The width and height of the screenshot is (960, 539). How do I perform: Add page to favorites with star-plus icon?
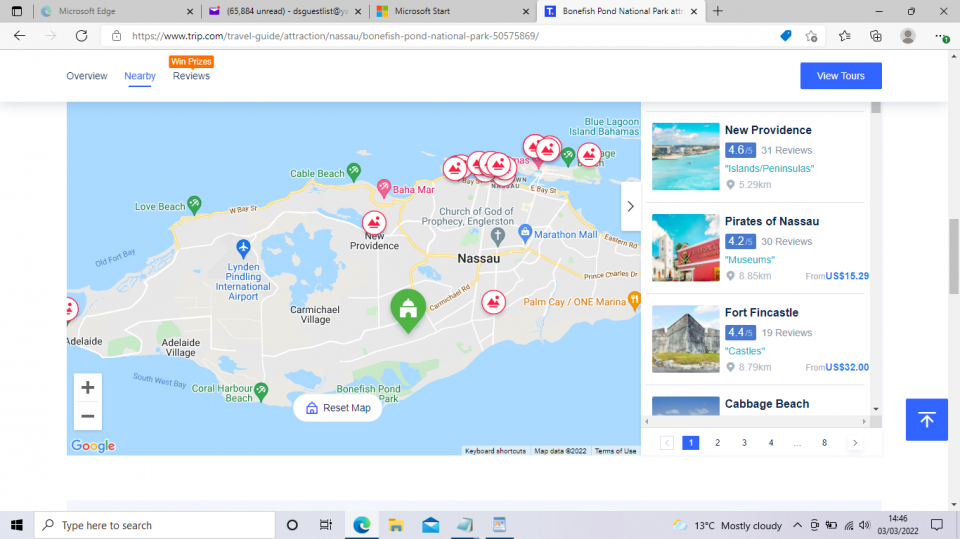[x=811, y=36]
